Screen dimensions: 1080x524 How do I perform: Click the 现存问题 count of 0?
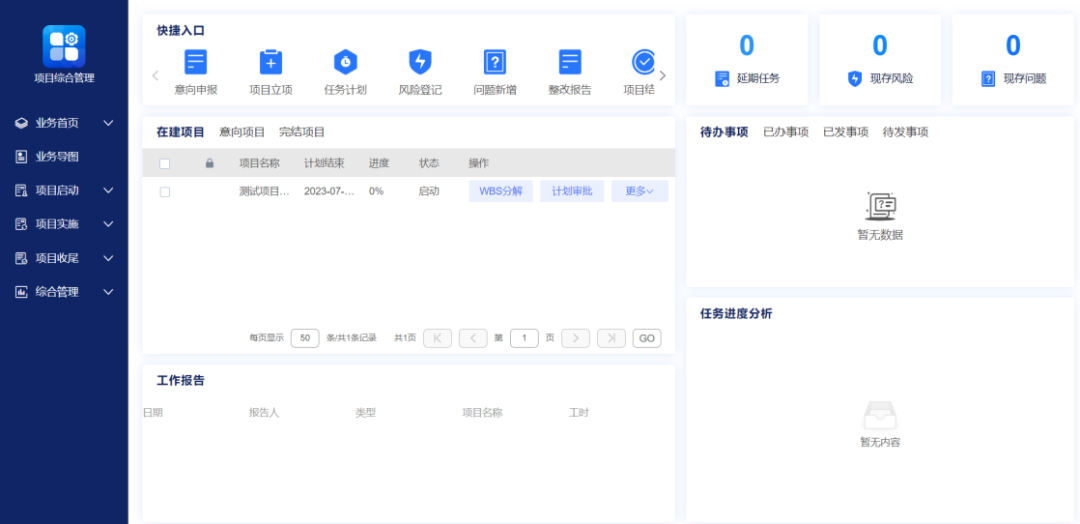1012,45
